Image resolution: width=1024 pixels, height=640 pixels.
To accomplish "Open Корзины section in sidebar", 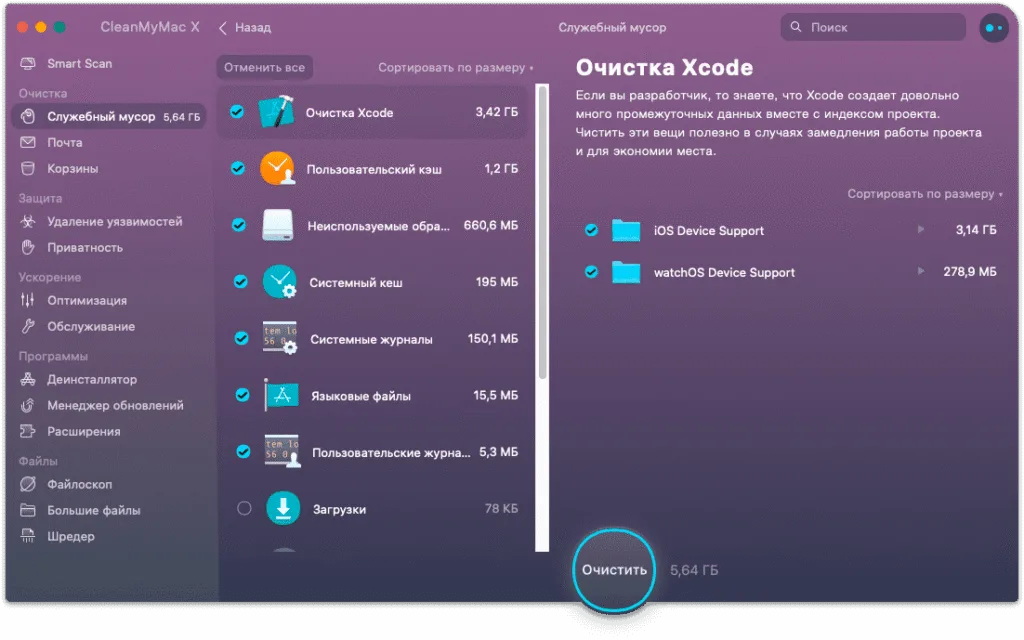I will 72,168.
